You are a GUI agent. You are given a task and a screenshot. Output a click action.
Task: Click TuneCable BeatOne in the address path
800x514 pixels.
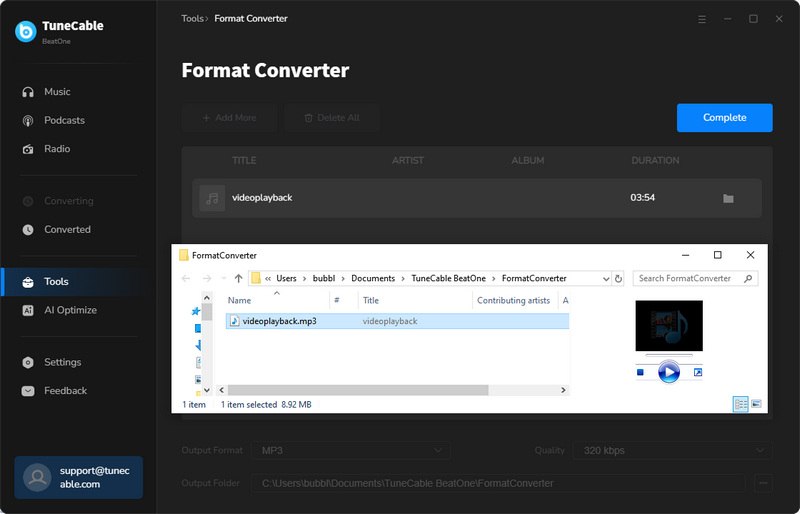pyautogui.click(x=448, y=279)
